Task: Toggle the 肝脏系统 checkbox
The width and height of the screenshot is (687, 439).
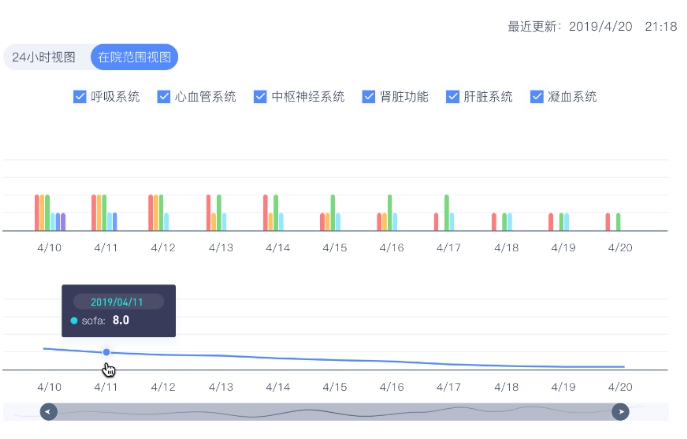Action: pos(452,97)
